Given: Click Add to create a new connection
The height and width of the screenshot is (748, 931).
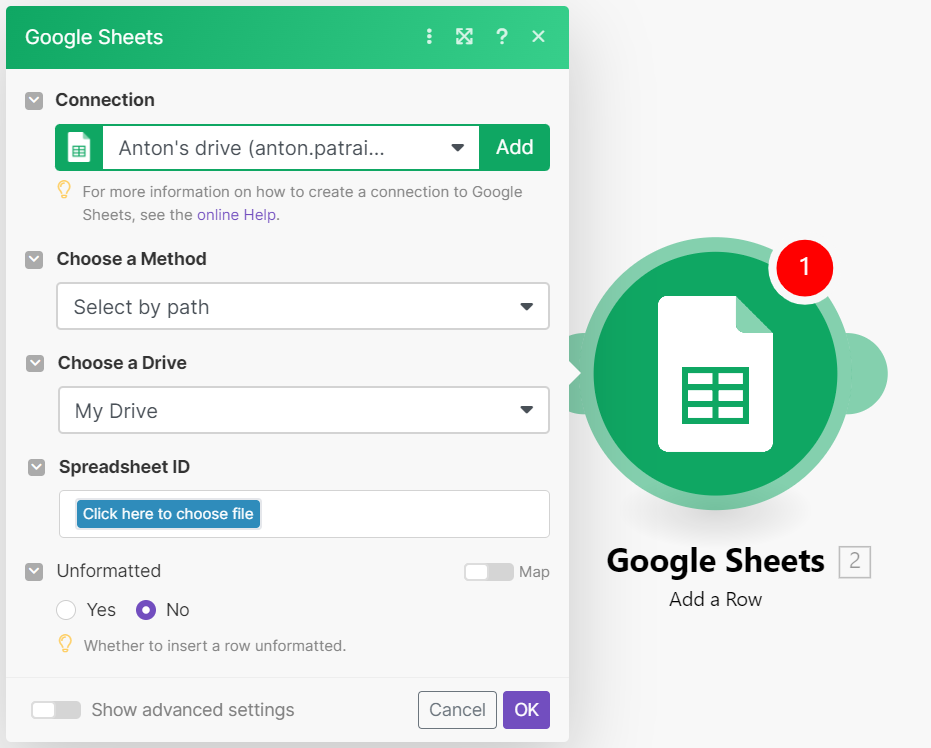Looking at the screenshot, I should (514, 147).
